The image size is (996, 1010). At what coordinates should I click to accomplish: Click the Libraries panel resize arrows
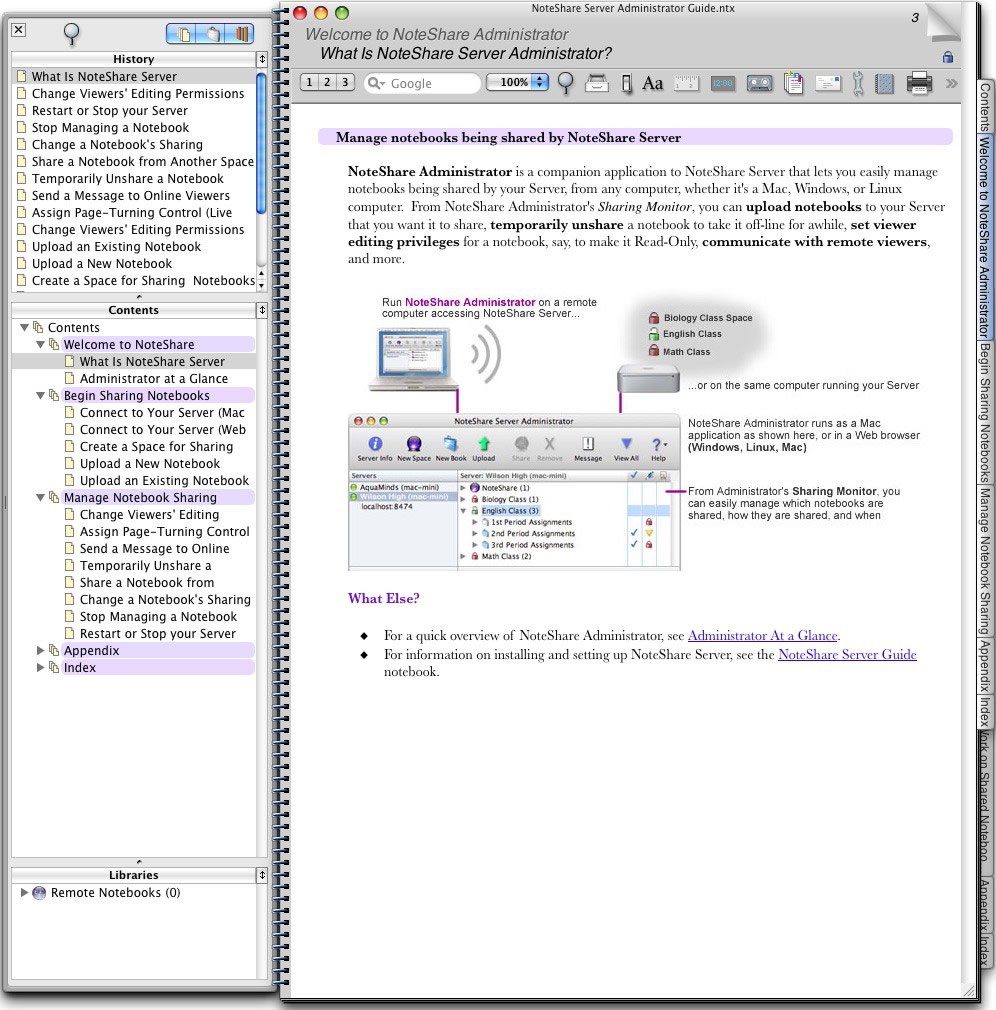pos(262,875)
